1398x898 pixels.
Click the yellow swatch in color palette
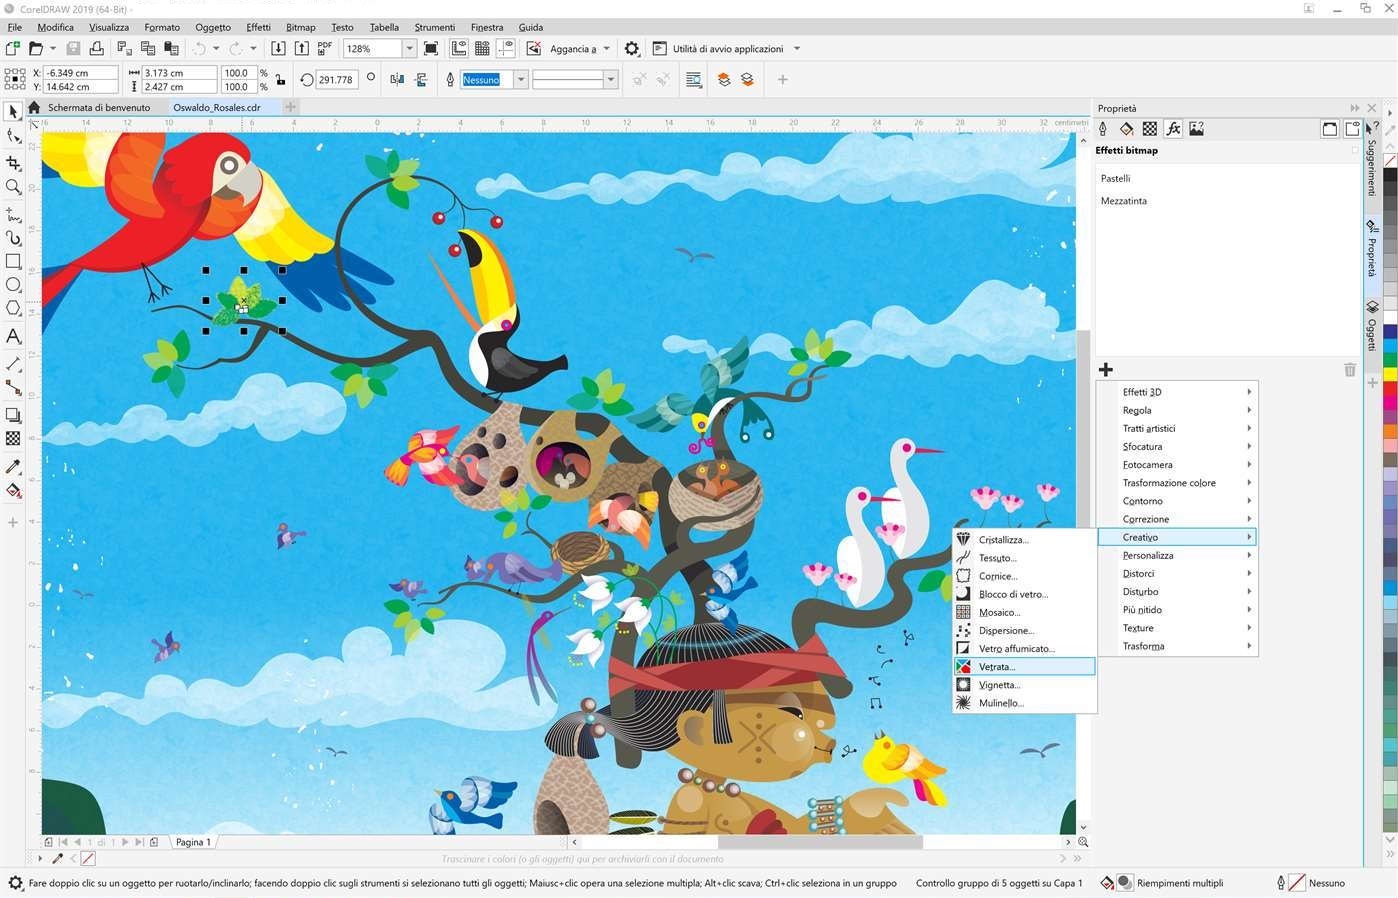click(x=1390, y=374)
